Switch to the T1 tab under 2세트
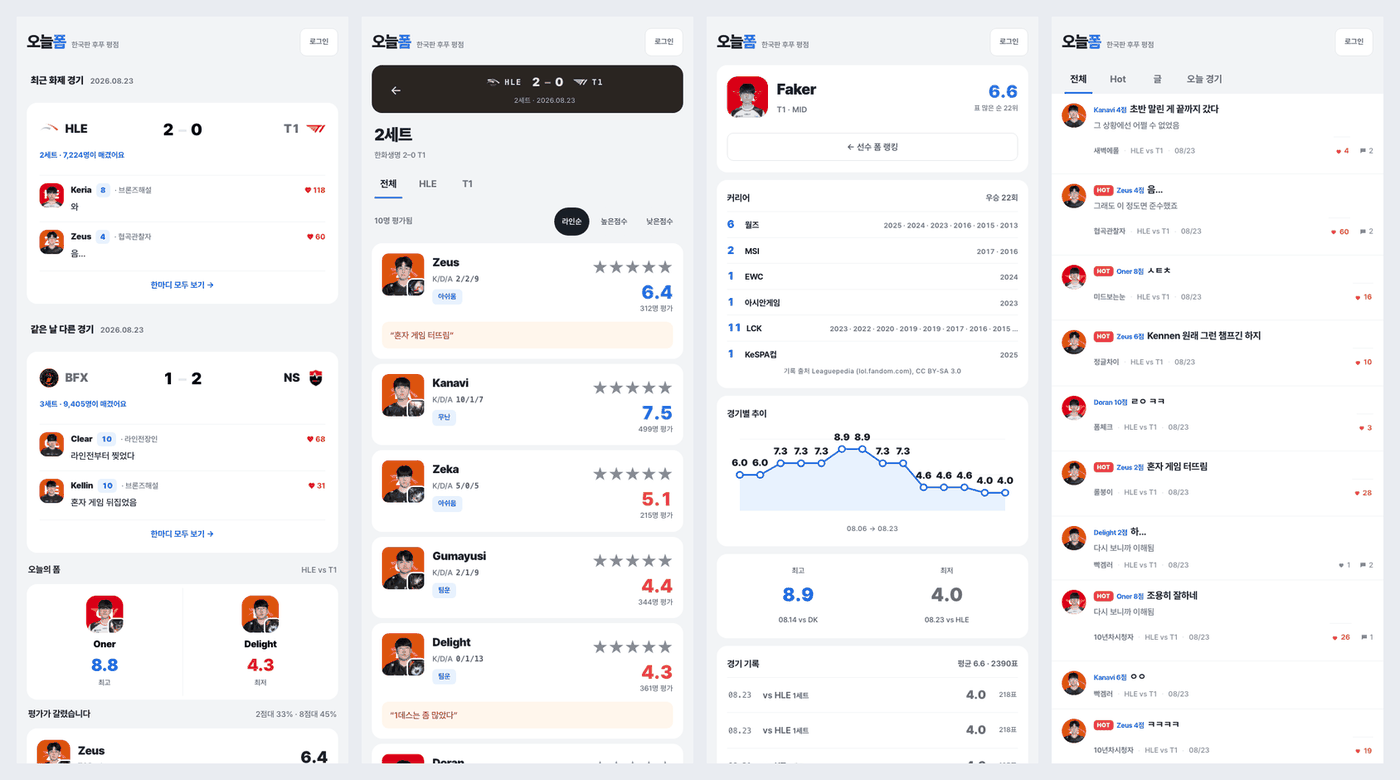 pos(467,184)
